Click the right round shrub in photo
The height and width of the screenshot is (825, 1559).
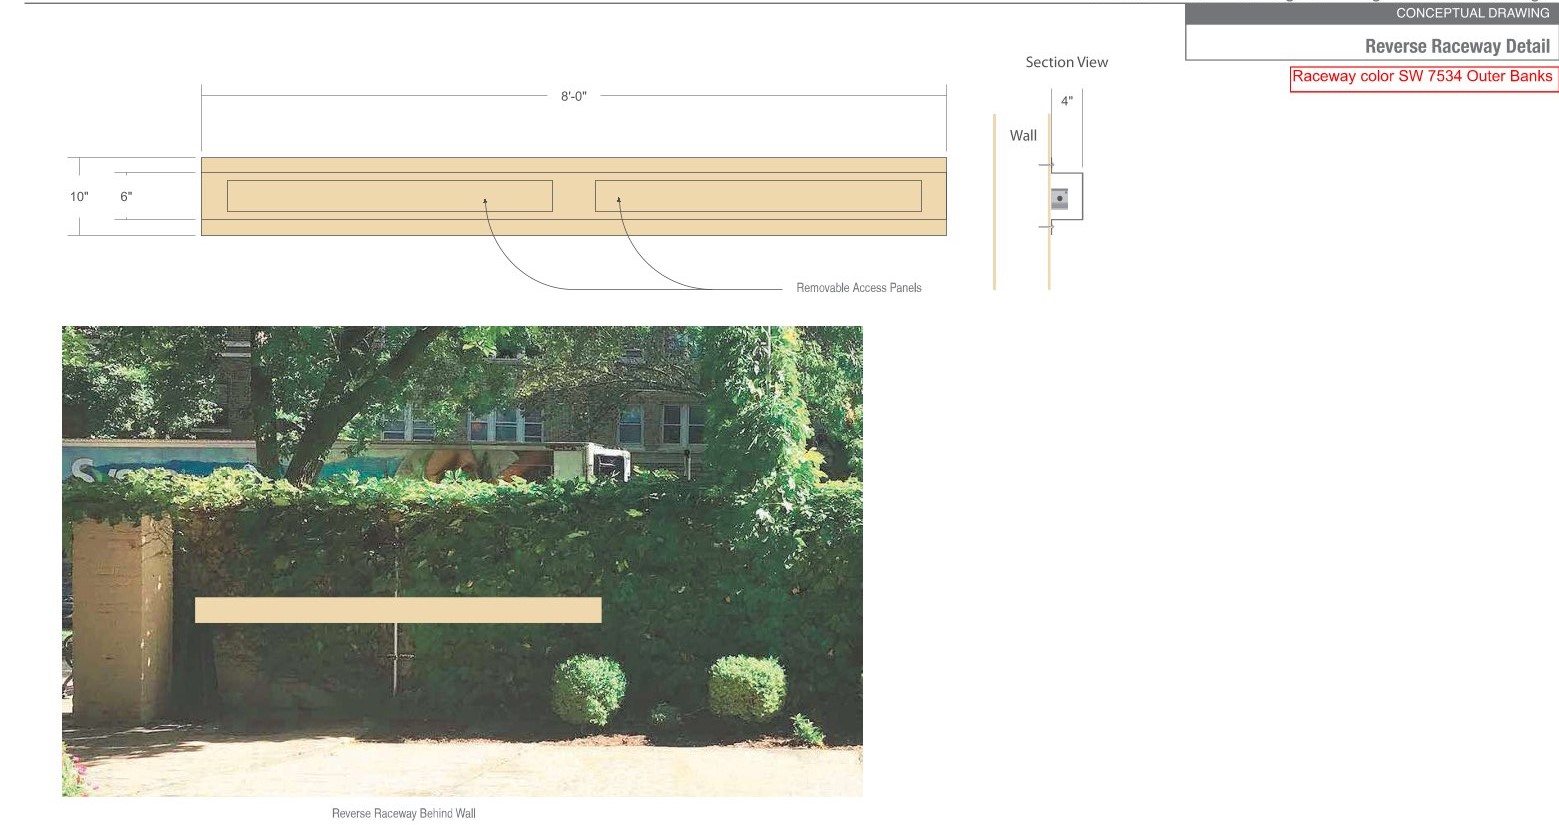747,686
